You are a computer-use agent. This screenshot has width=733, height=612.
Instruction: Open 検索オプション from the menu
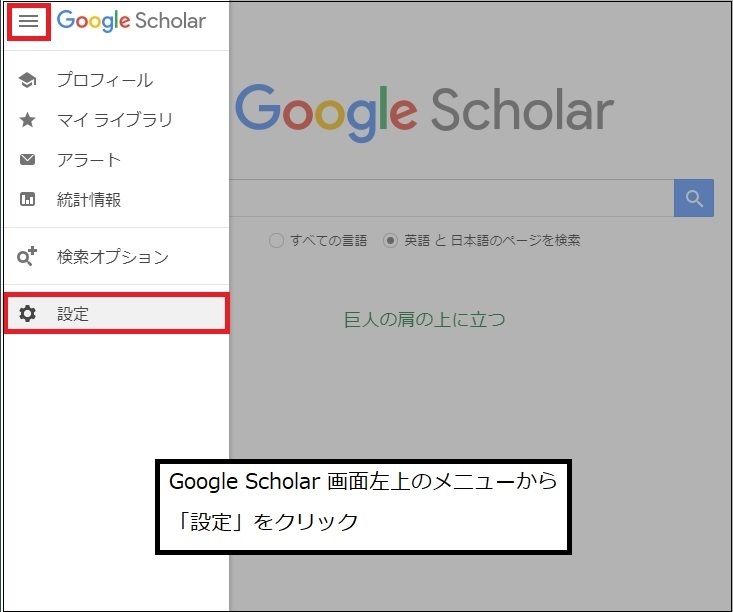click(113, 257)
